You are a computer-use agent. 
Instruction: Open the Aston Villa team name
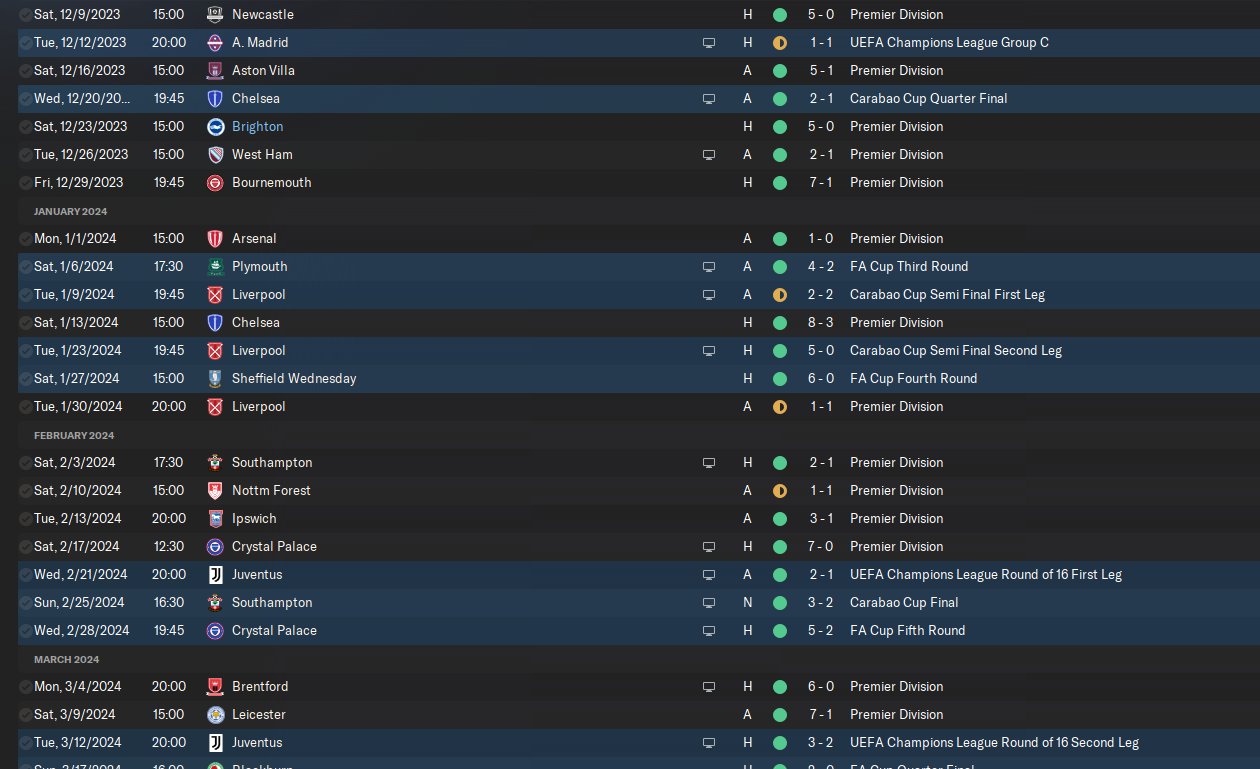click(263, 71)
